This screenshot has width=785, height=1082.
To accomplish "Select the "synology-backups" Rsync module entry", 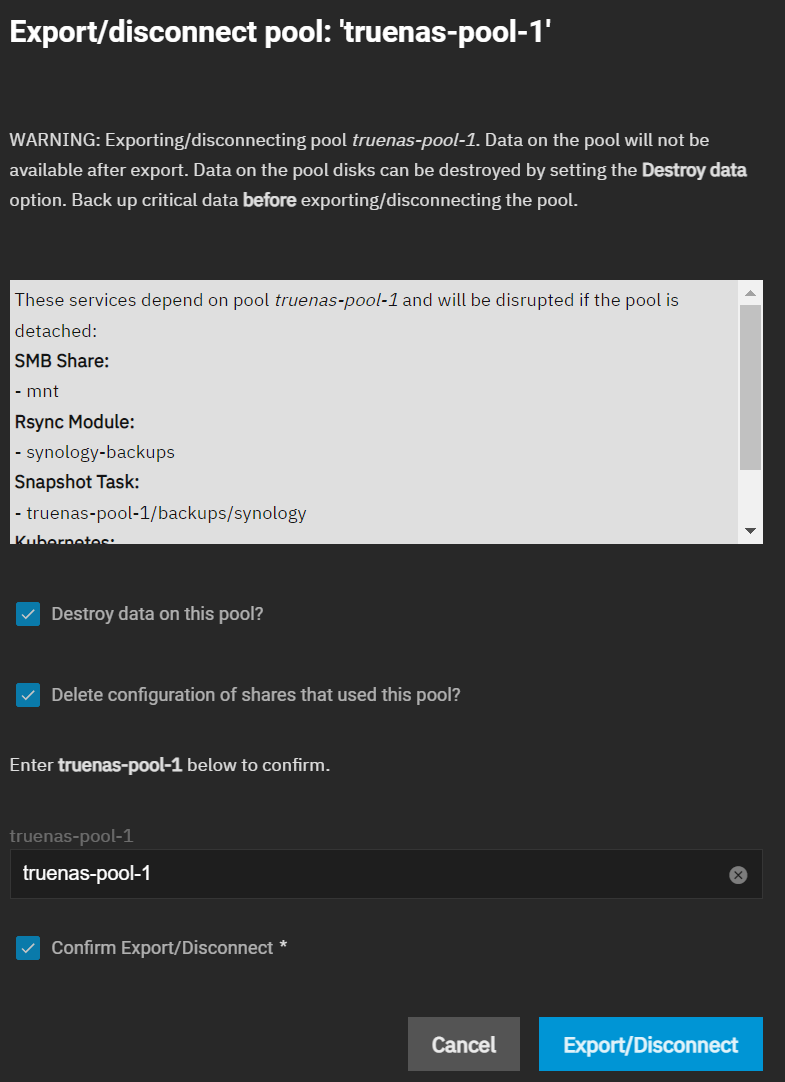I will click(100, 452).
